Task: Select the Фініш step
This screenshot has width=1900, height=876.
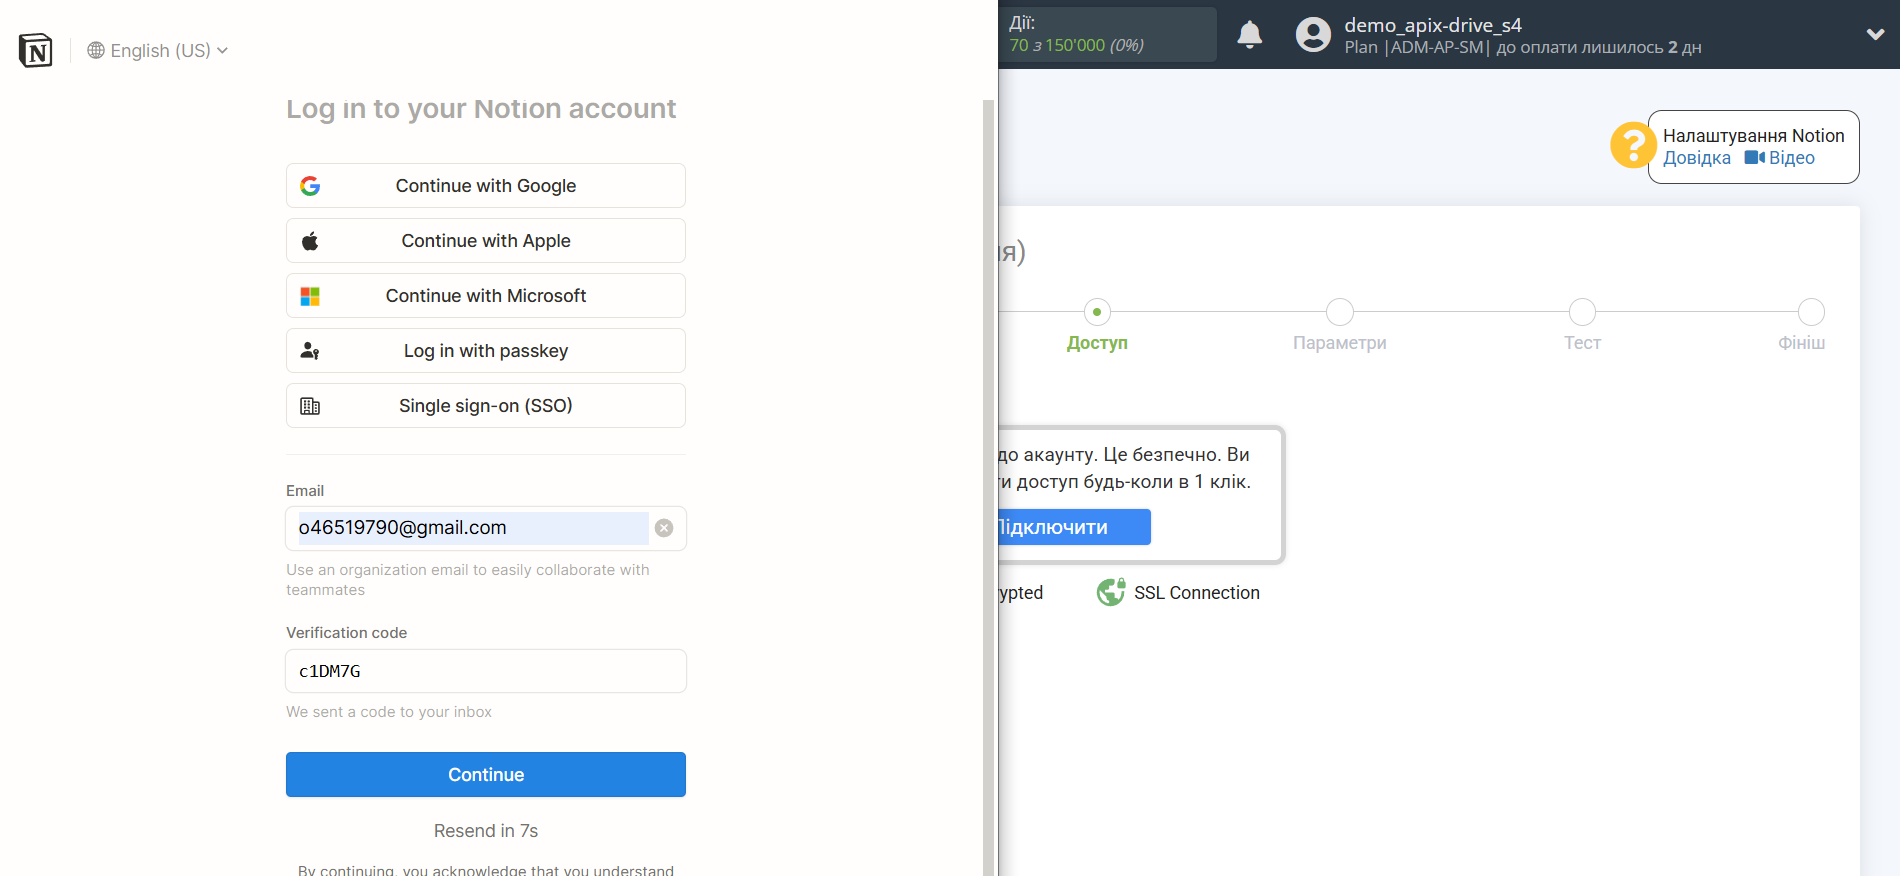Action: tap(1802, 326)
